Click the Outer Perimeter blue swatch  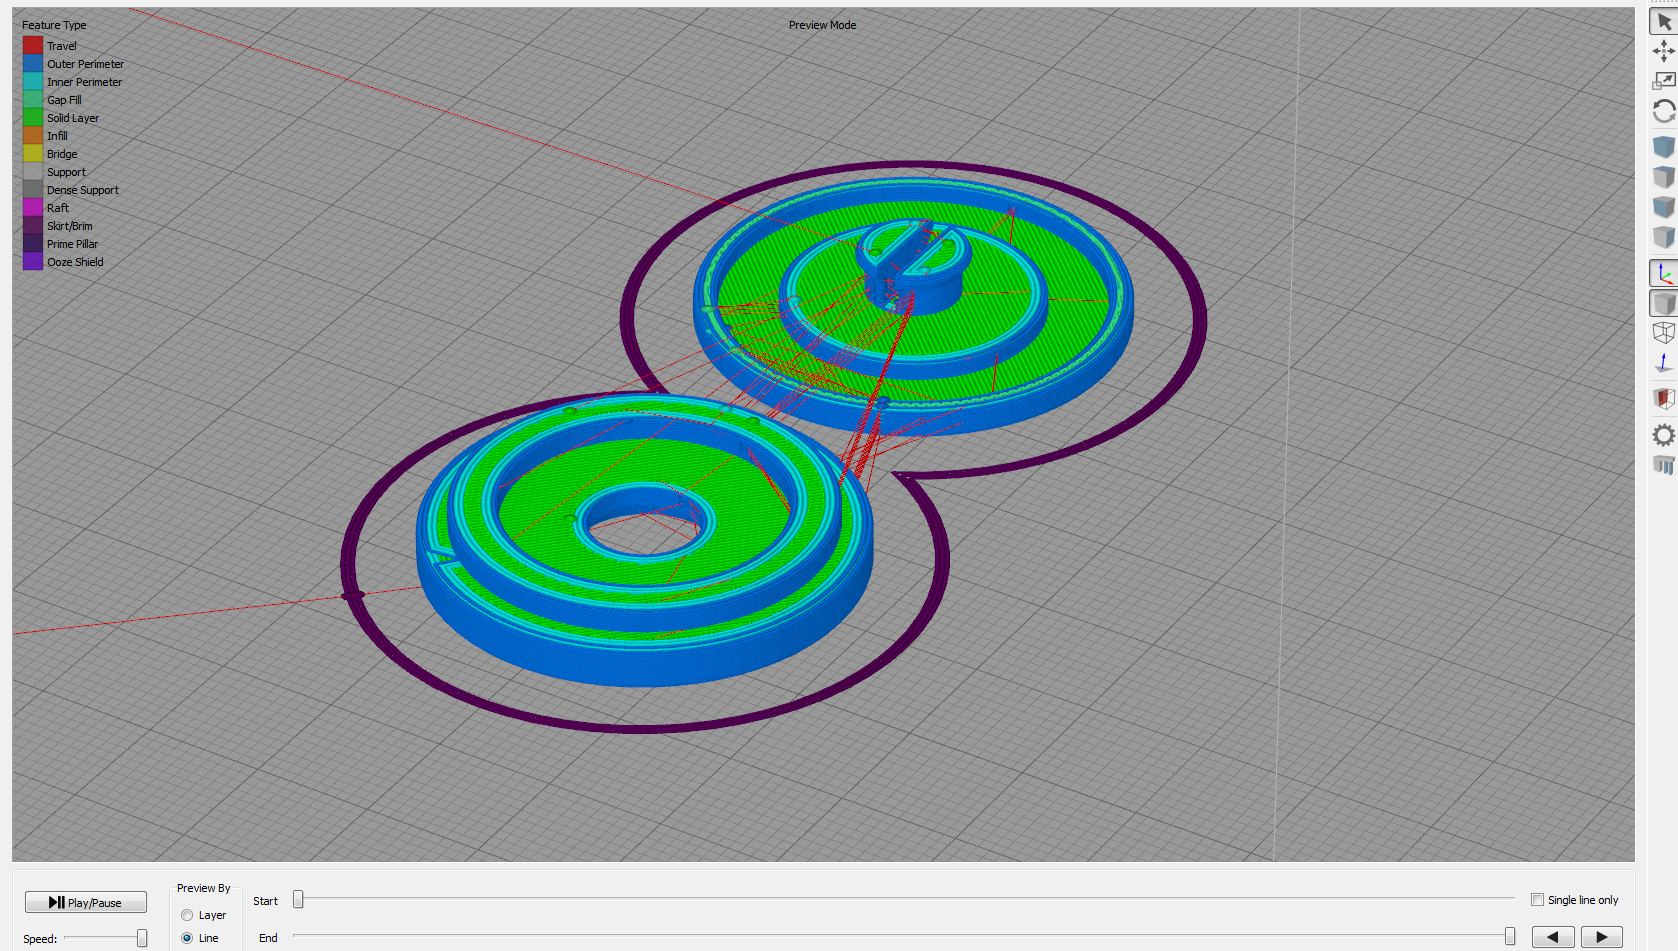pyautogui.click(x=33, y=63)
